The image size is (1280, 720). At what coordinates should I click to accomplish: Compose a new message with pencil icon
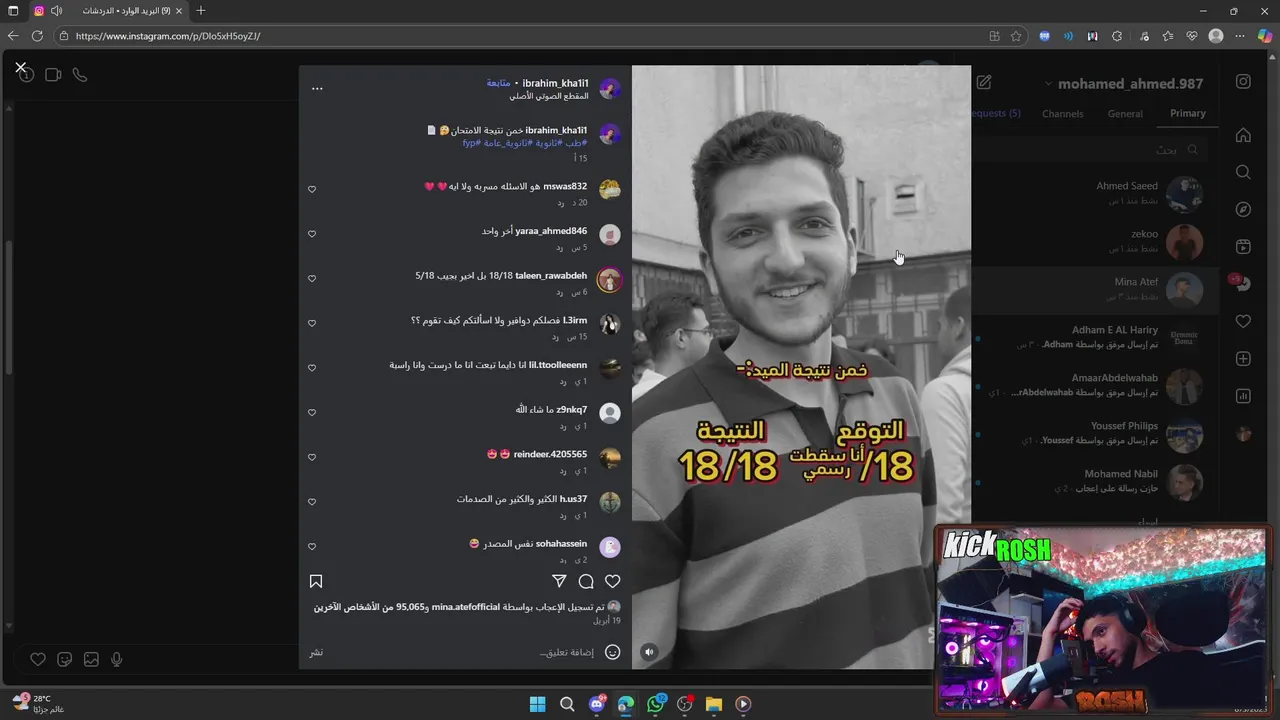pyautogui.click(x=984, y=83)
